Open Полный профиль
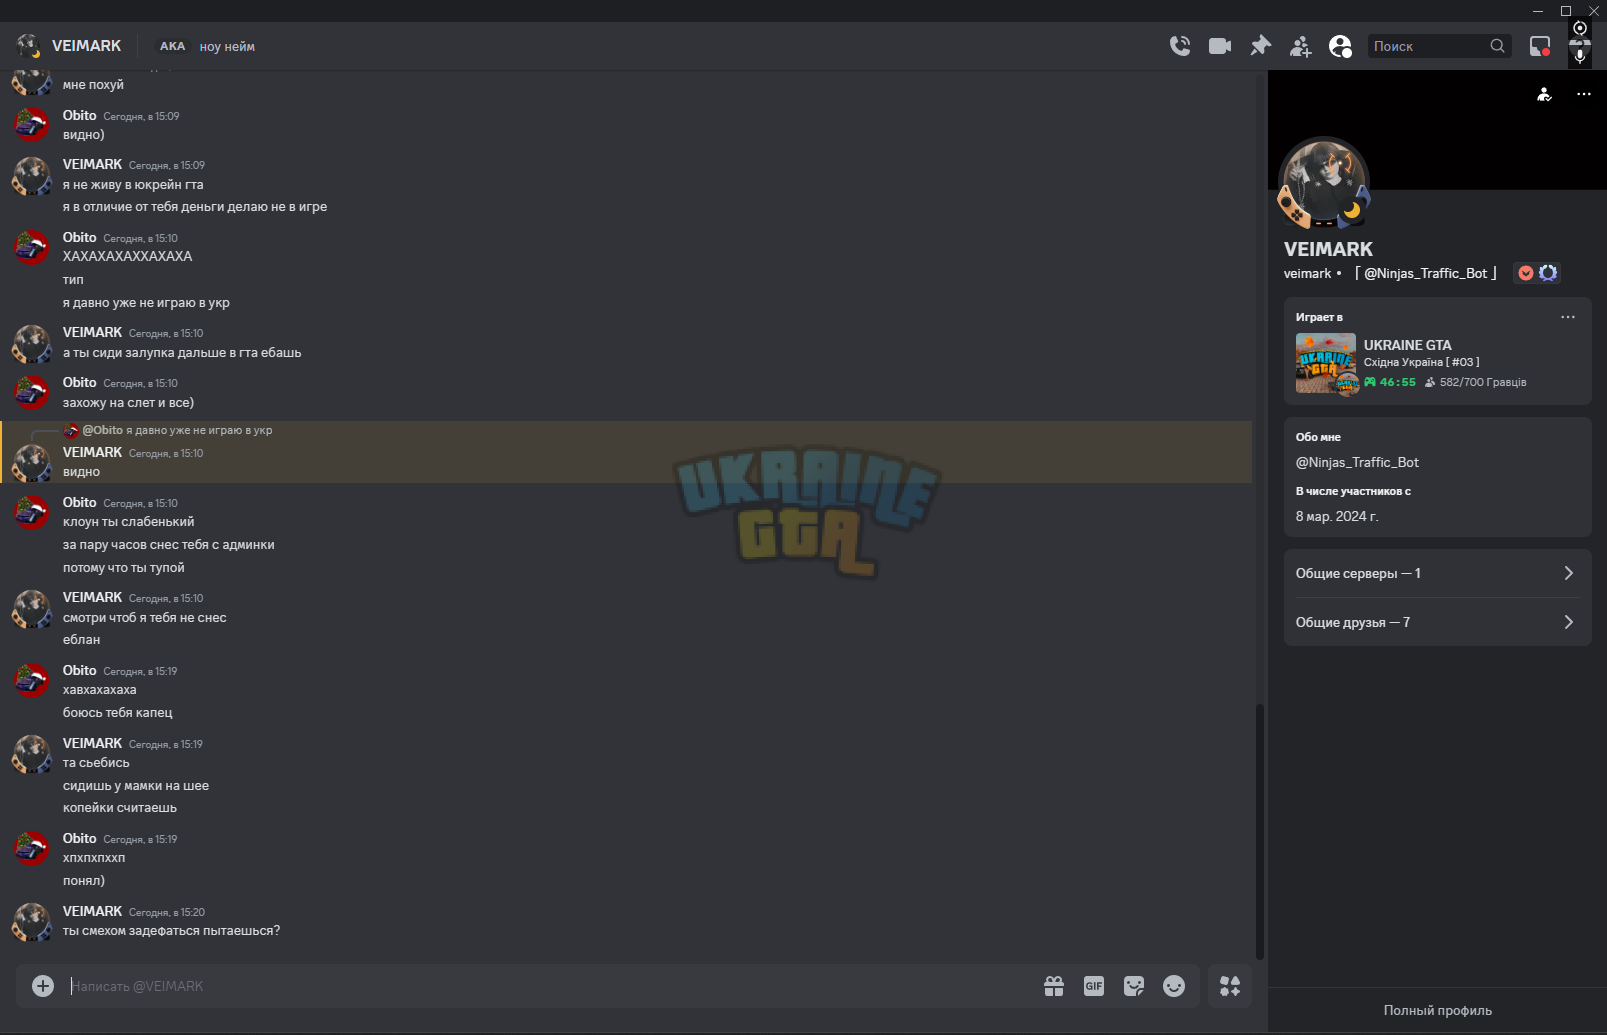Screen dimensions: 1607x1035 [1437, 1011]
